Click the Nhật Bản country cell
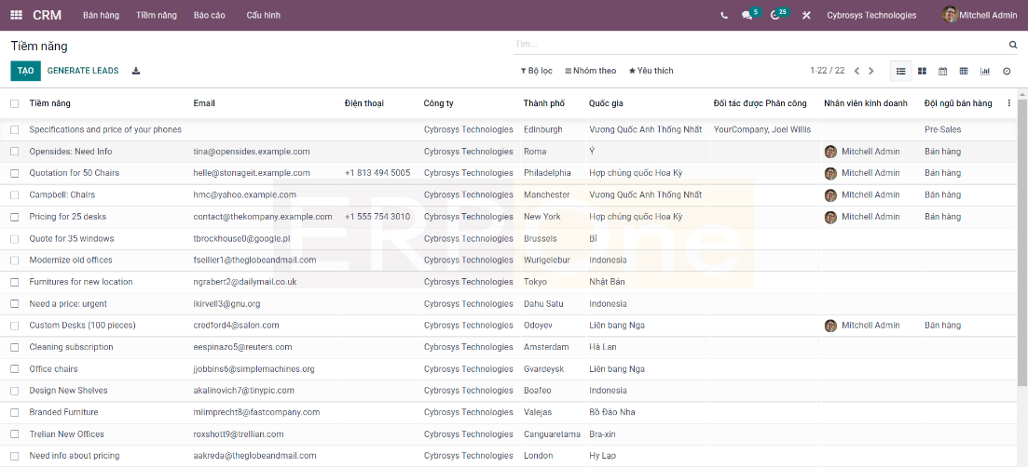This screenshot has width=1028, height=467. click(607, 282)
